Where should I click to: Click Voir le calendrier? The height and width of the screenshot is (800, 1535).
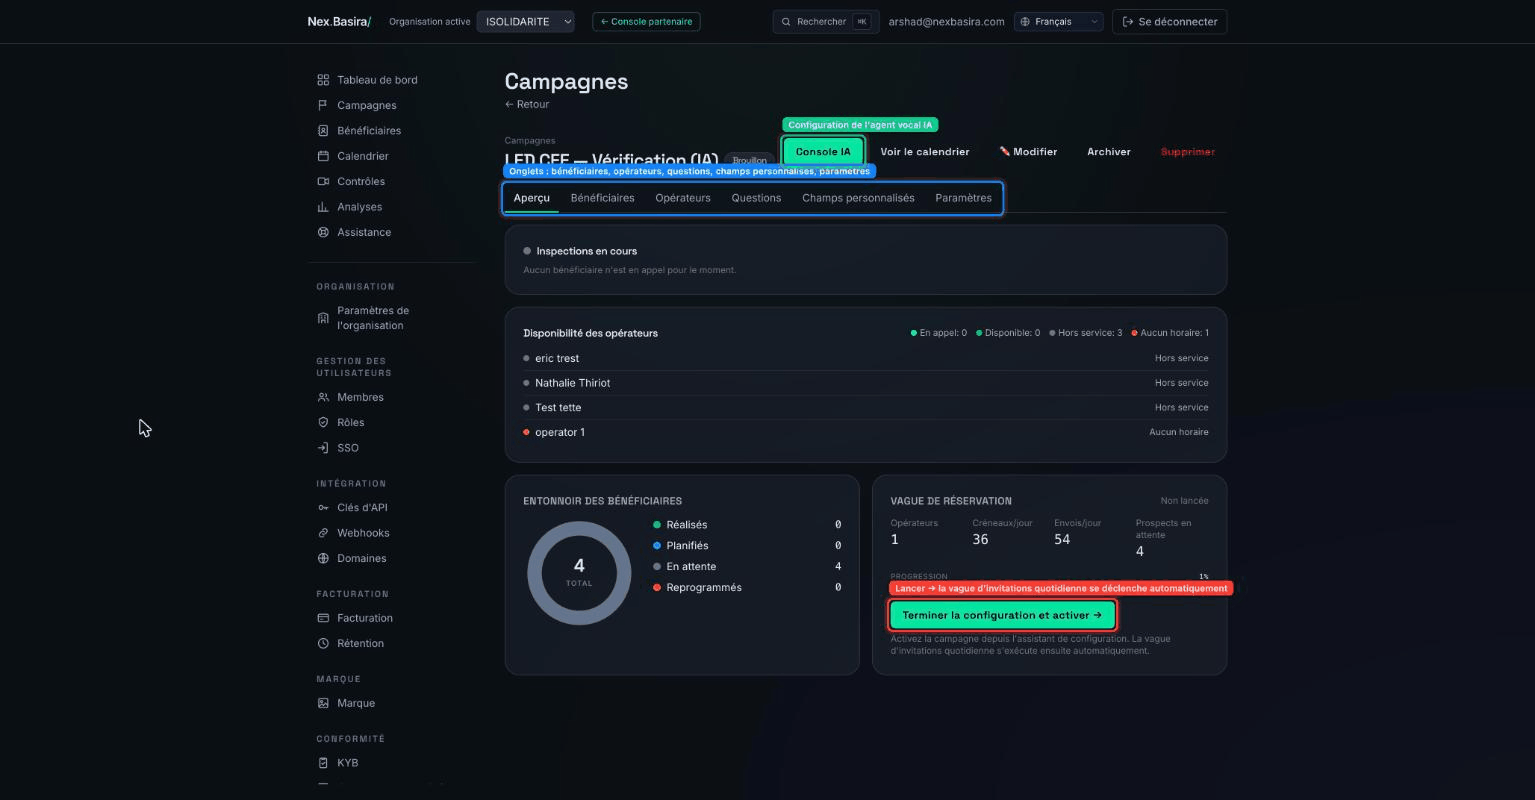click(925, 152)
